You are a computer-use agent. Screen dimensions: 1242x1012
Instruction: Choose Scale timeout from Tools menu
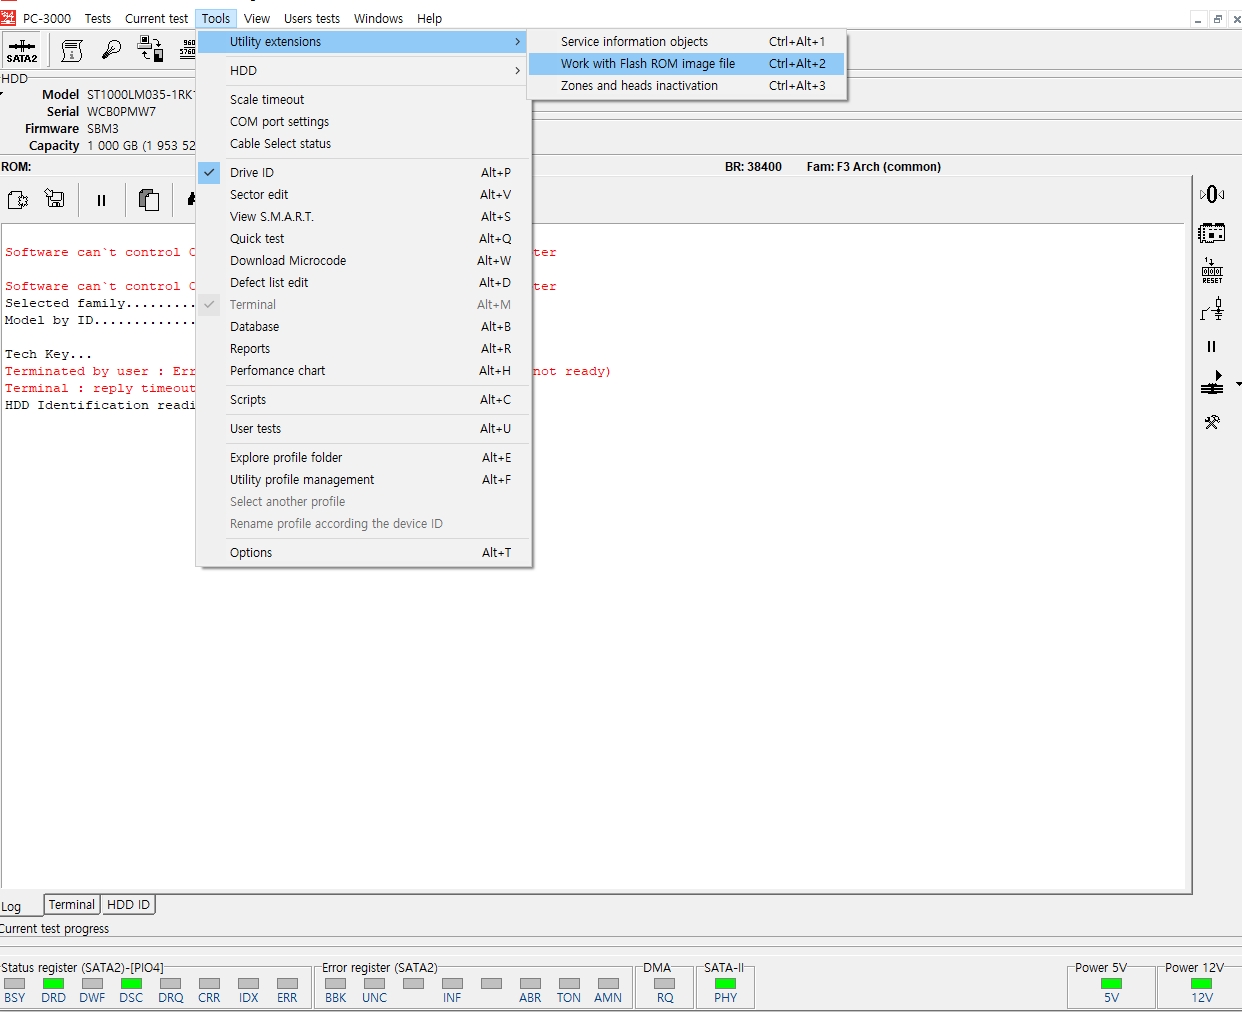pos(364,100)
